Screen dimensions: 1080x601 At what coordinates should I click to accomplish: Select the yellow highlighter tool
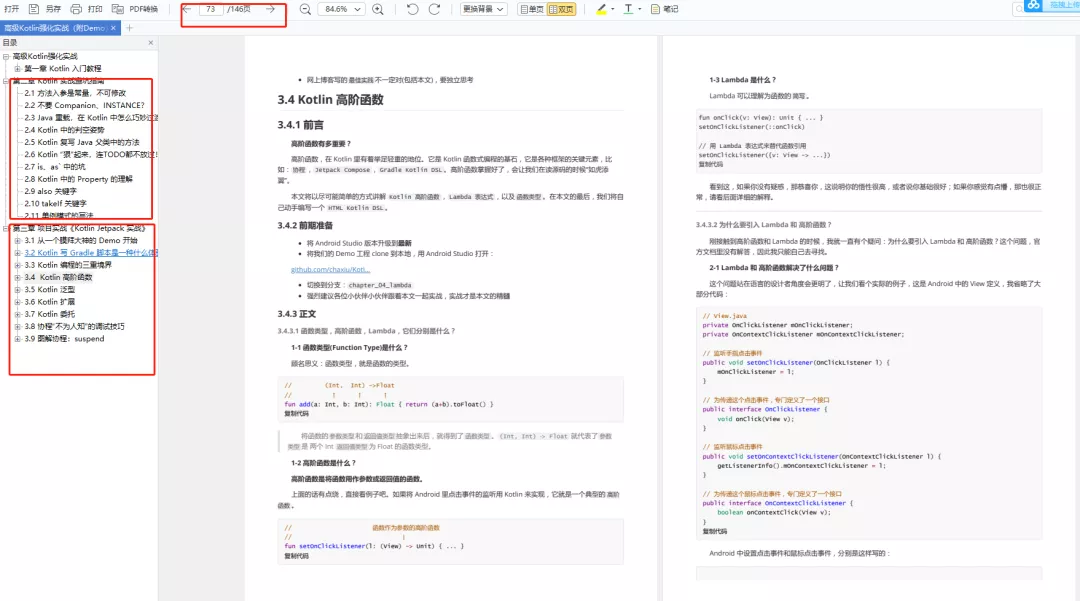[600, 8]
